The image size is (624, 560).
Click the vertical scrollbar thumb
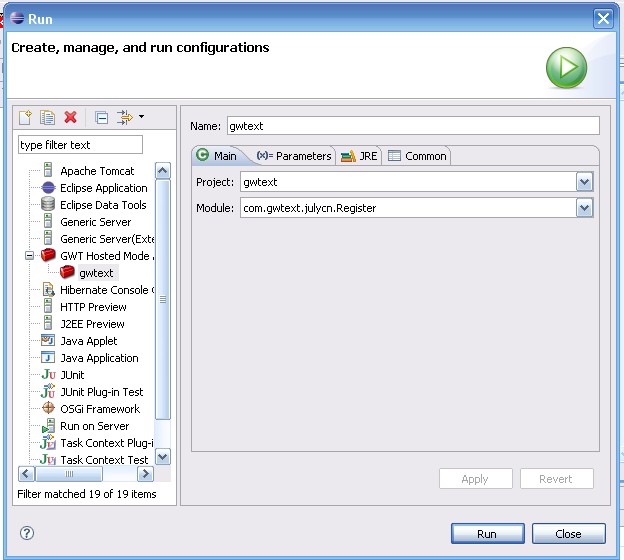(162, 299)
